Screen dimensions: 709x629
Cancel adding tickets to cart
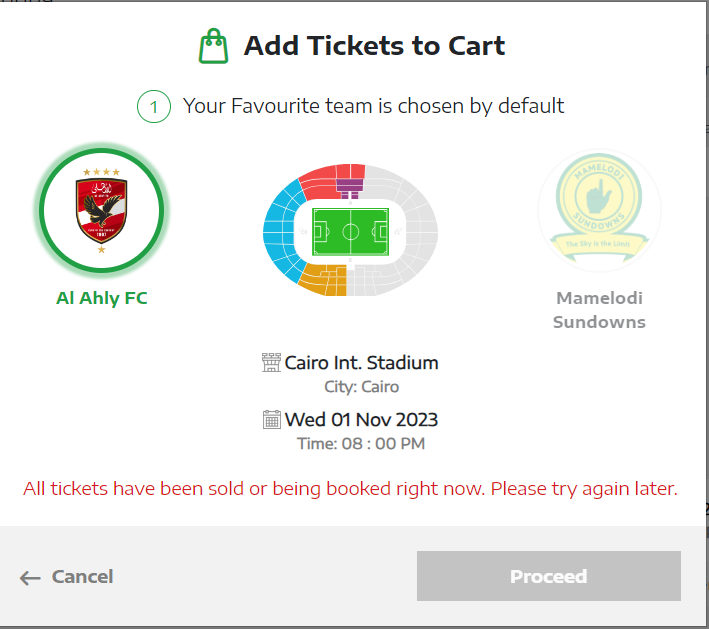82,577
